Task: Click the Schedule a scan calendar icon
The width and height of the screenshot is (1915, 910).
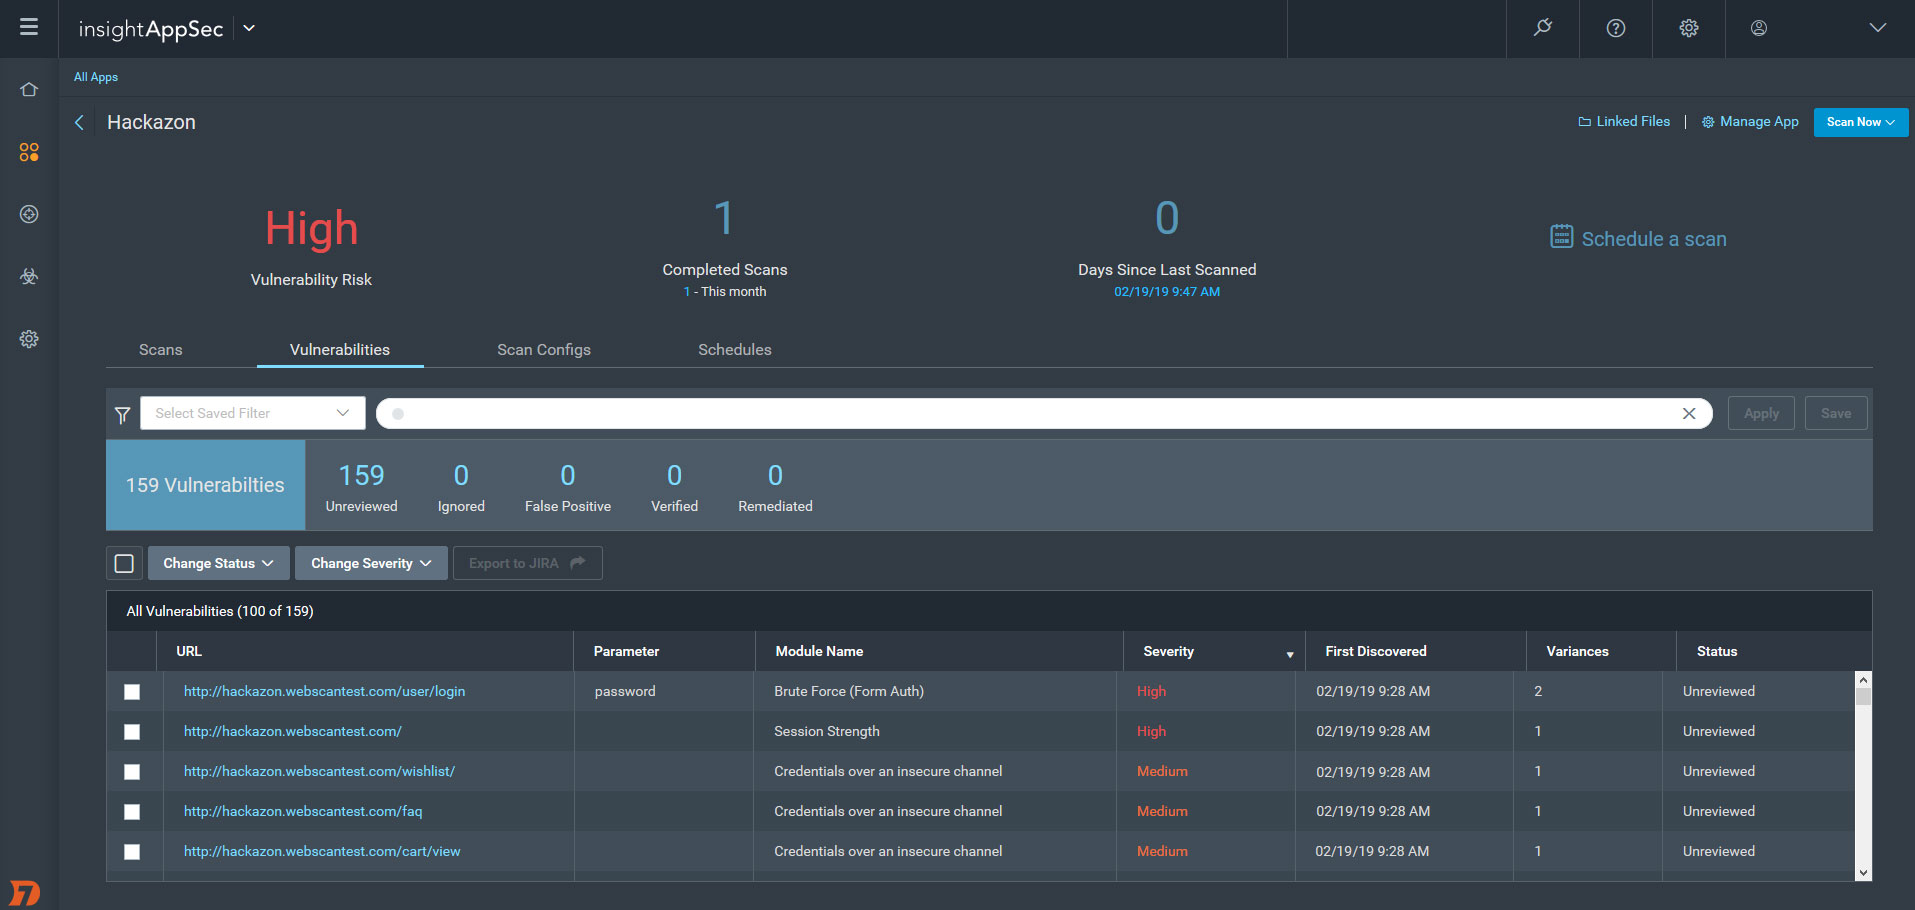Action: (x=1561, y=236)
